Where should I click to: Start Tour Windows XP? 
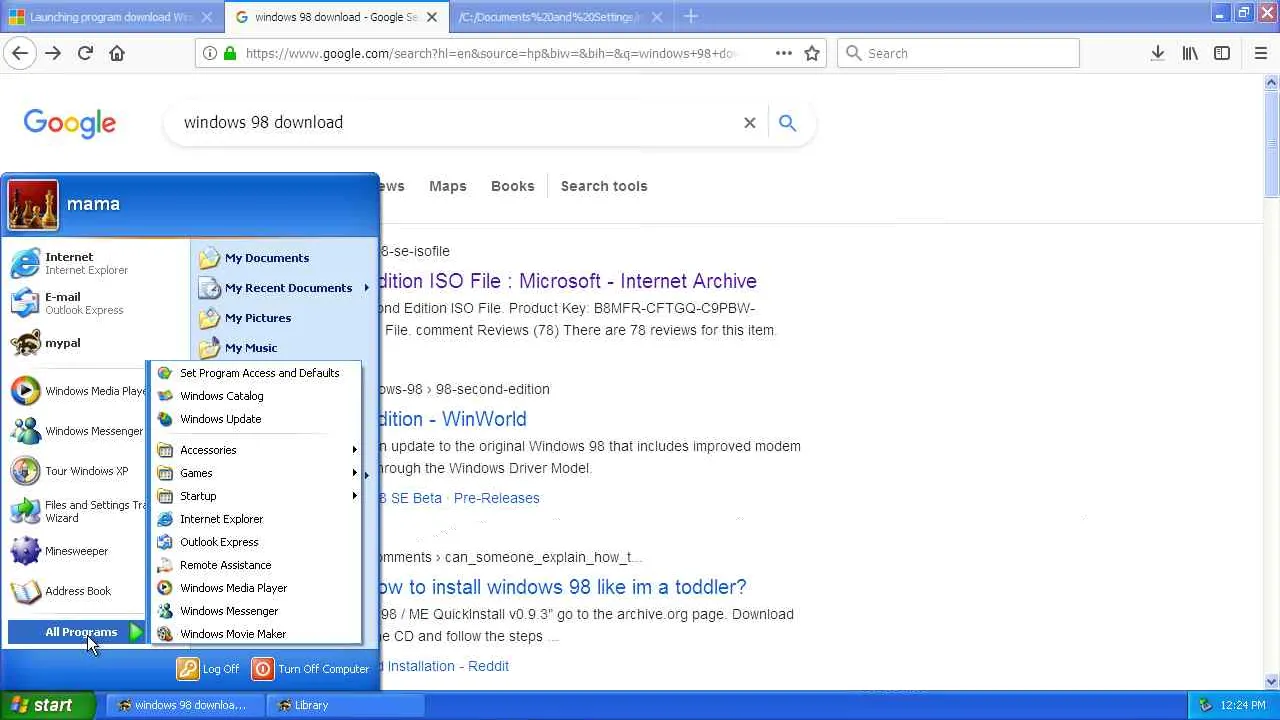click(75, 471)
